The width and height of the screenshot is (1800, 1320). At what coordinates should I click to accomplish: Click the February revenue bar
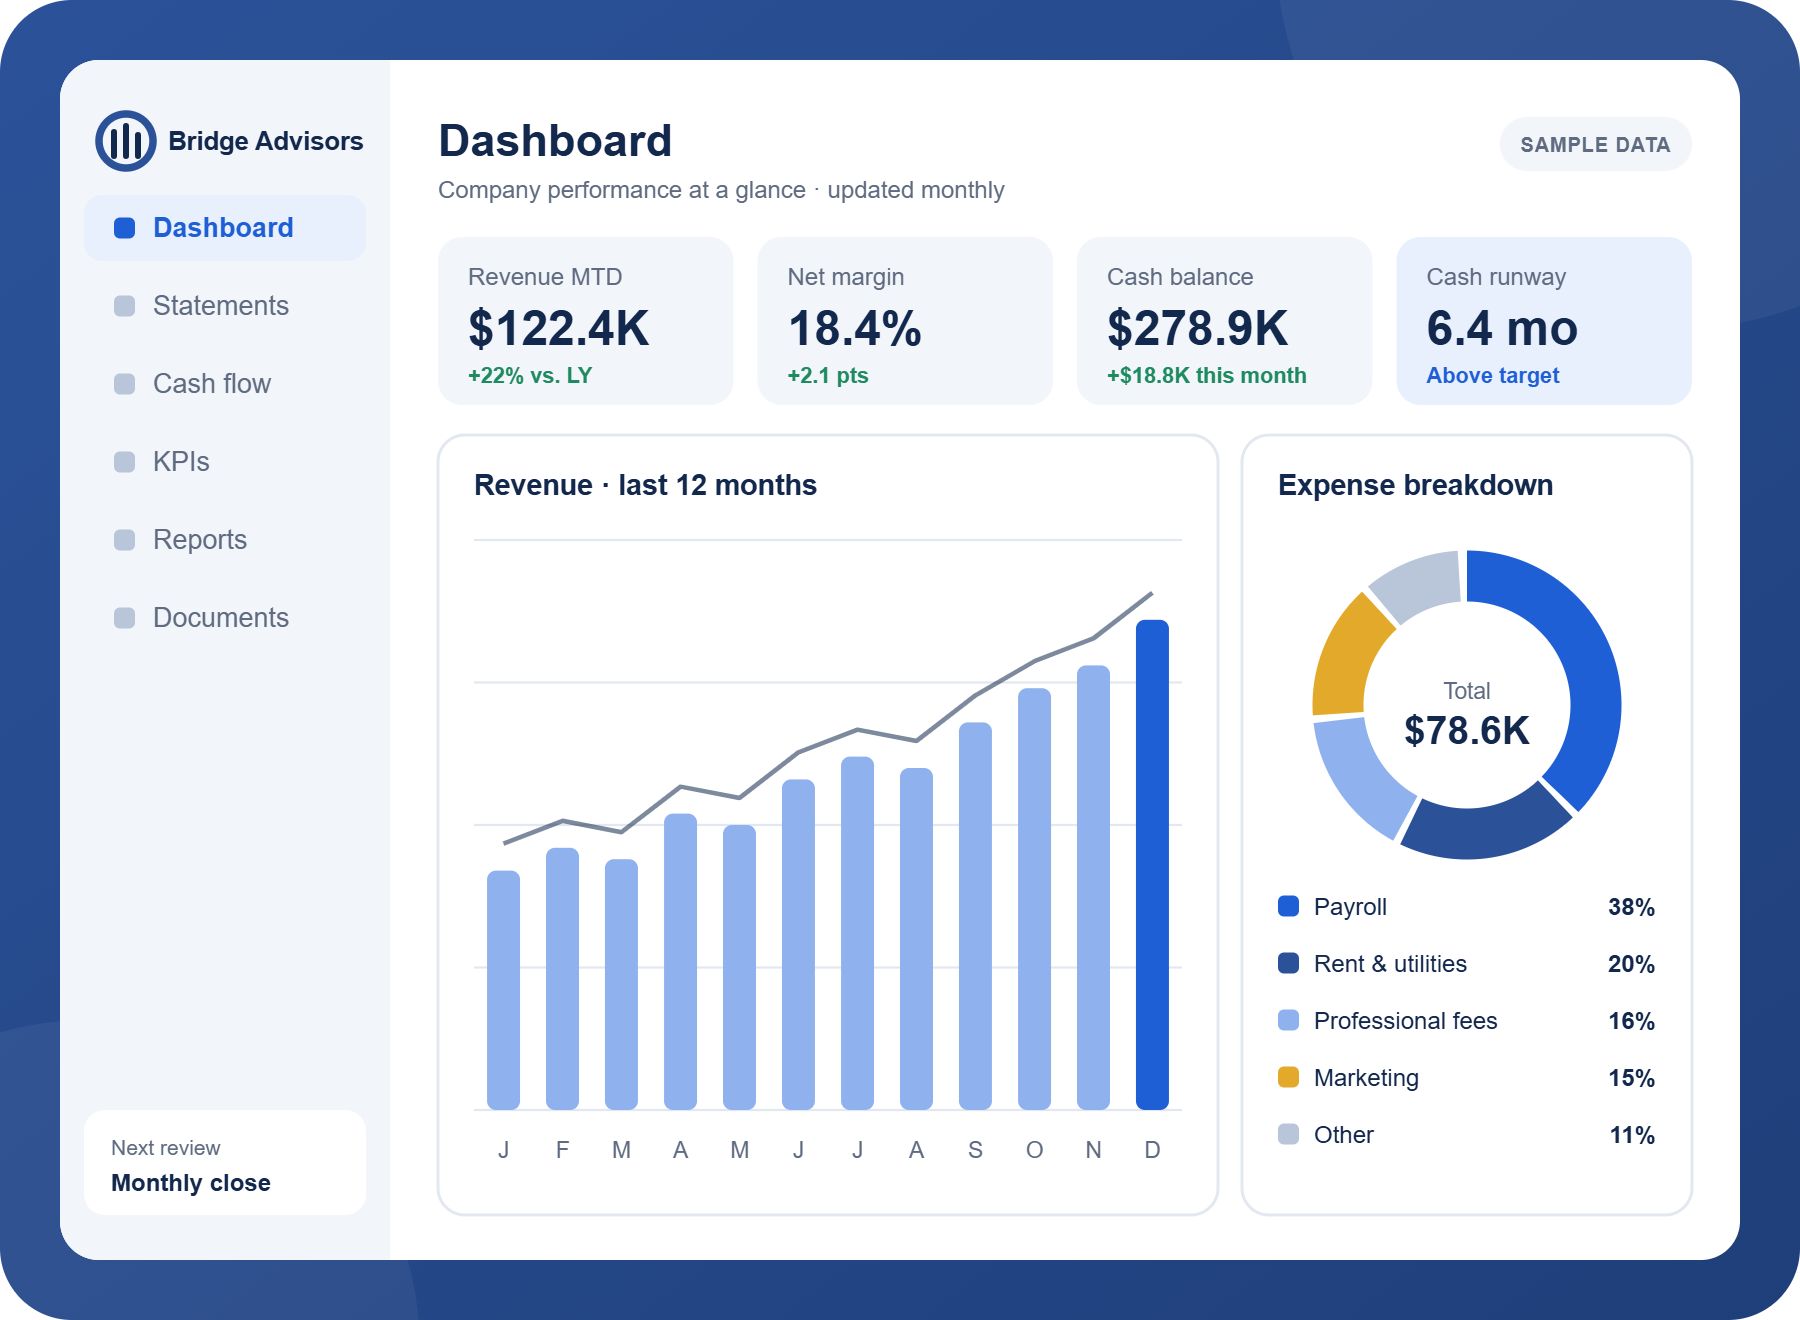562,979
